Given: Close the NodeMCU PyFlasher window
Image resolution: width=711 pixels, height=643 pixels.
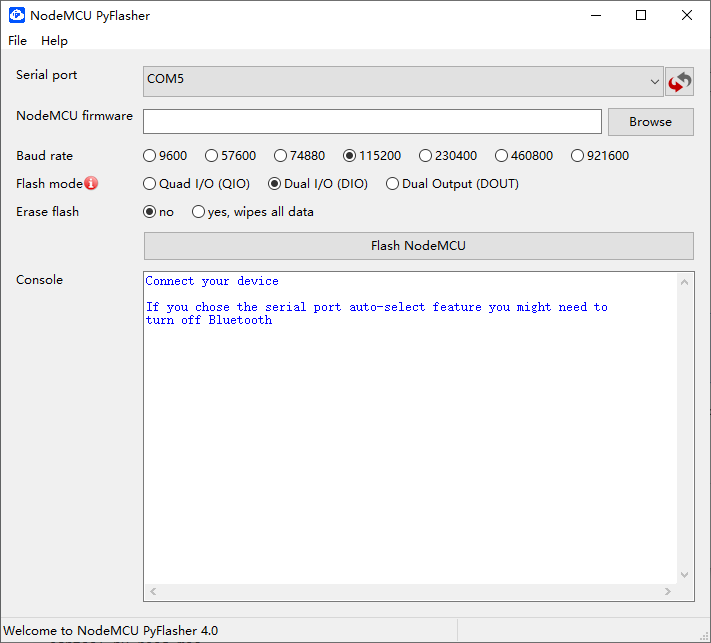Looking at the screenshot, I should (687, 15).
